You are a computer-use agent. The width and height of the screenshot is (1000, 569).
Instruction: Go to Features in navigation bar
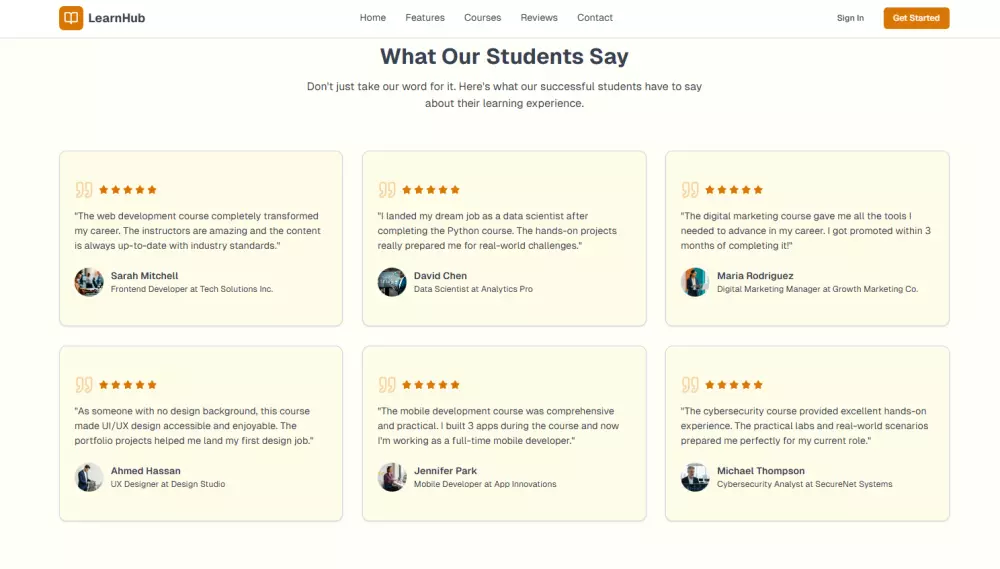coord(425,18)
